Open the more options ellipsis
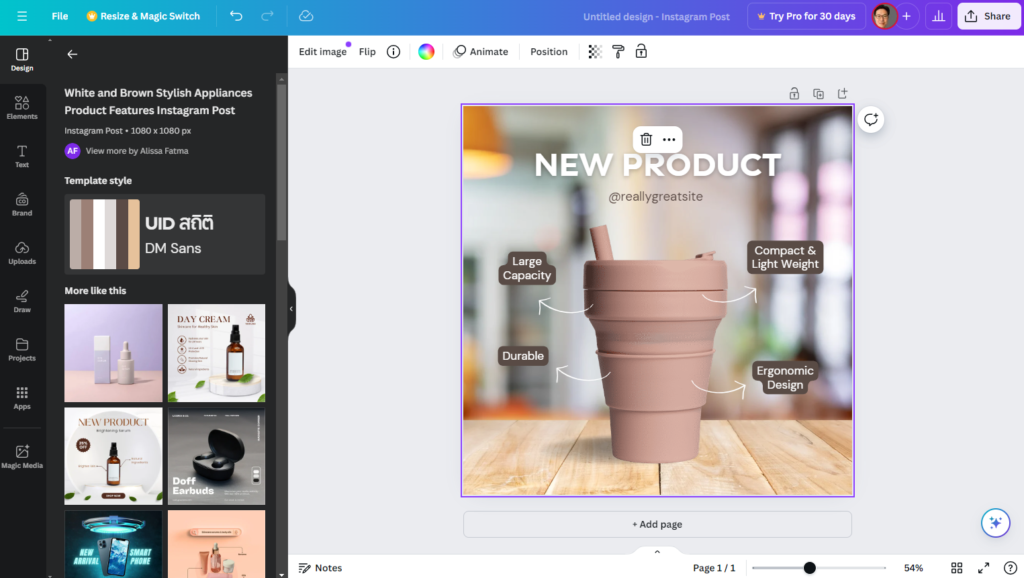 pyautogui.click(x=669, y=139)
